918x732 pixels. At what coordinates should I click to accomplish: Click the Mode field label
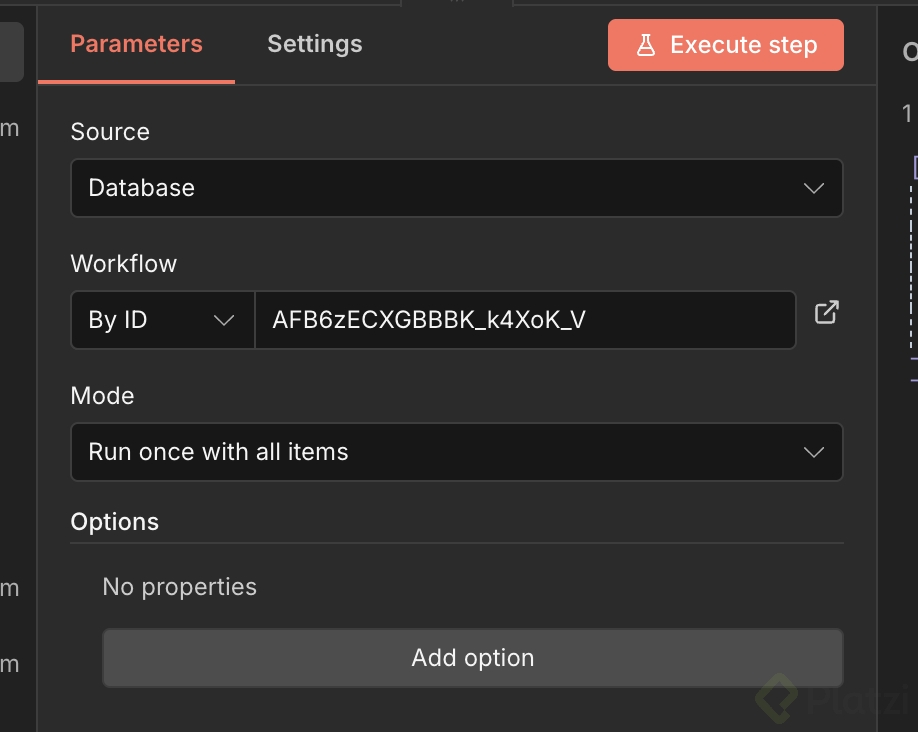point(102,396)
